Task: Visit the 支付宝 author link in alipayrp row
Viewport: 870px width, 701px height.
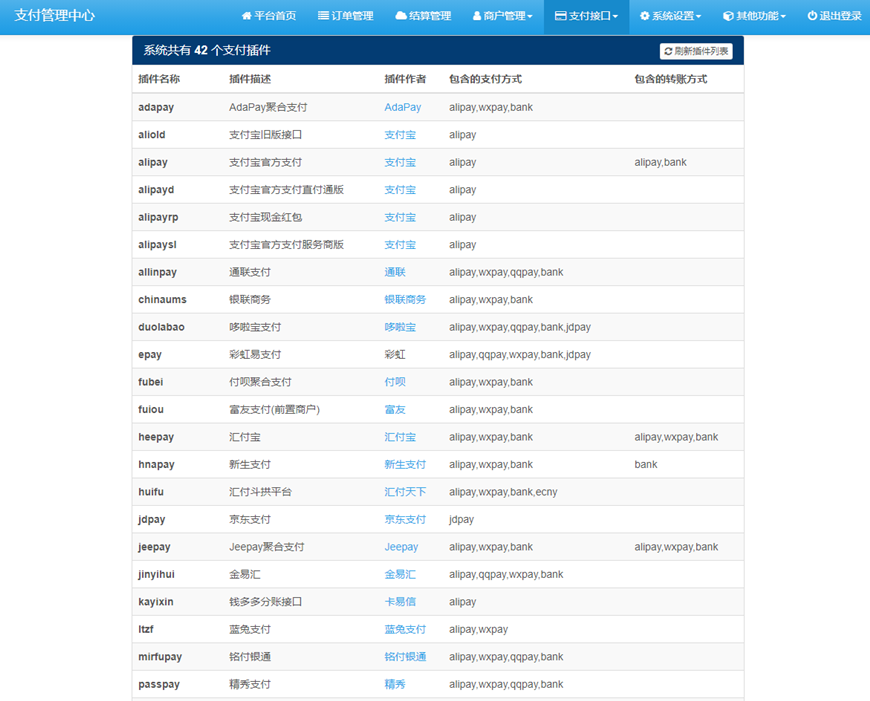Action: [400, 217]
